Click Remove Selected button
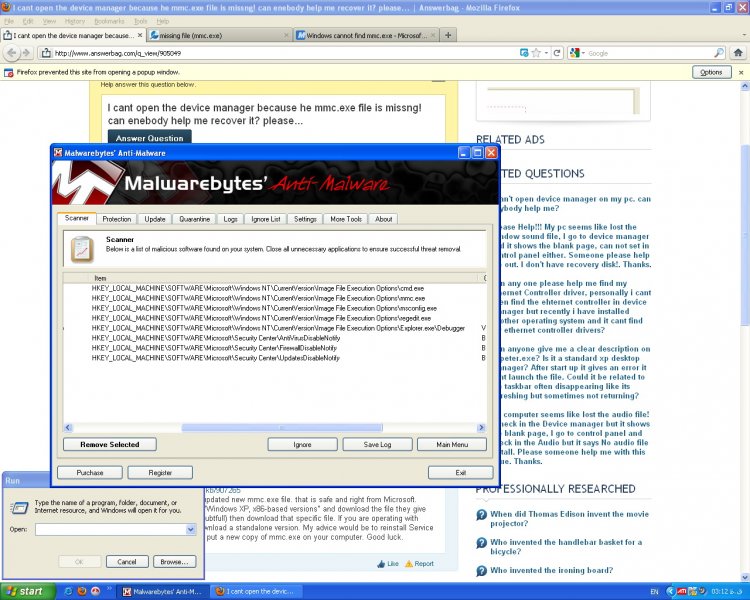The height and width of the screenshot is (600, 750). pyautogui.click(x=110, y=444)
